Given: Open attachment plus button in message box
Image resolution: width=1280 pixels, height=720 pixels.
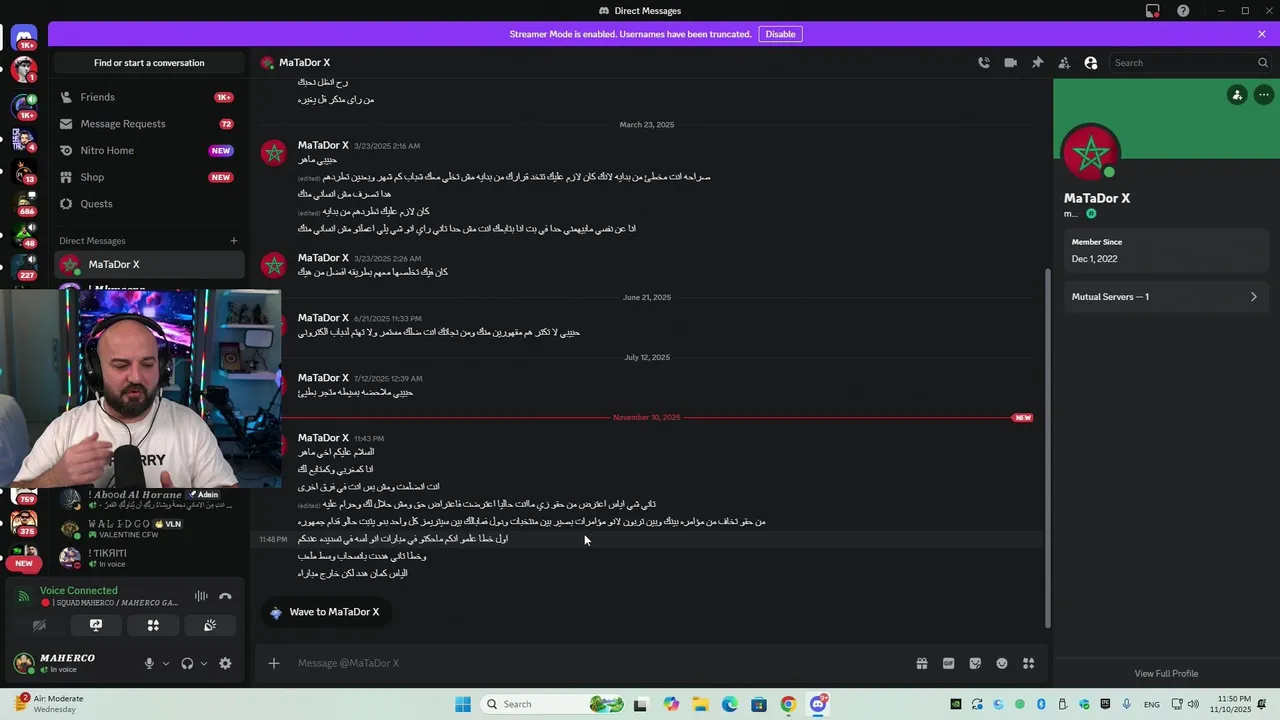Looking at the screenshot, I should pos(274,663).
